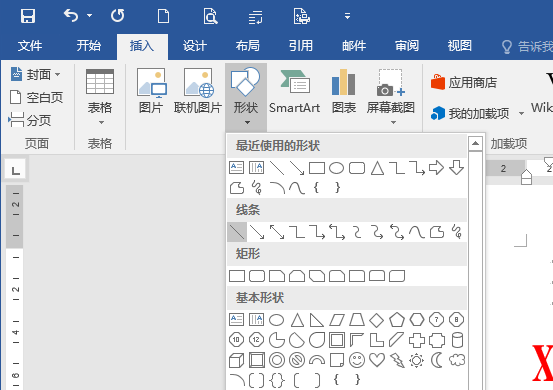Select the sun shape

point(417,360)
